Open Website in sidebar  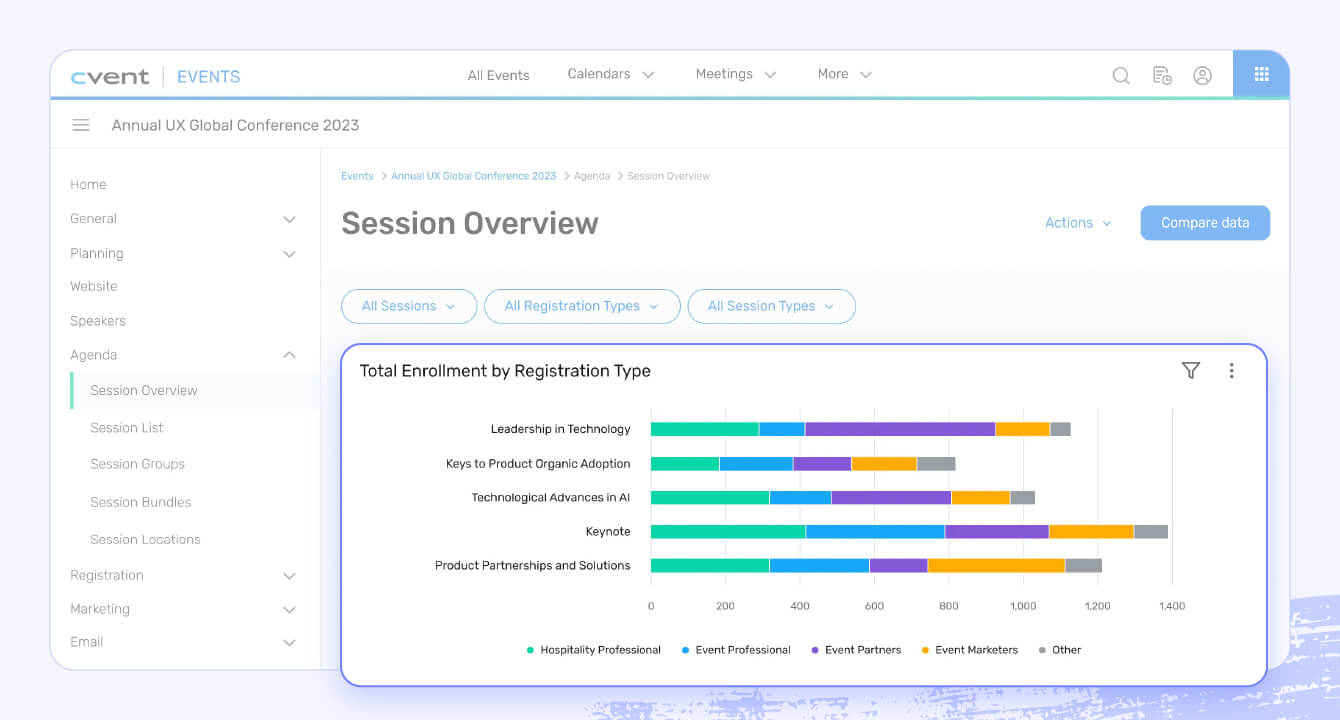(94, 286)
